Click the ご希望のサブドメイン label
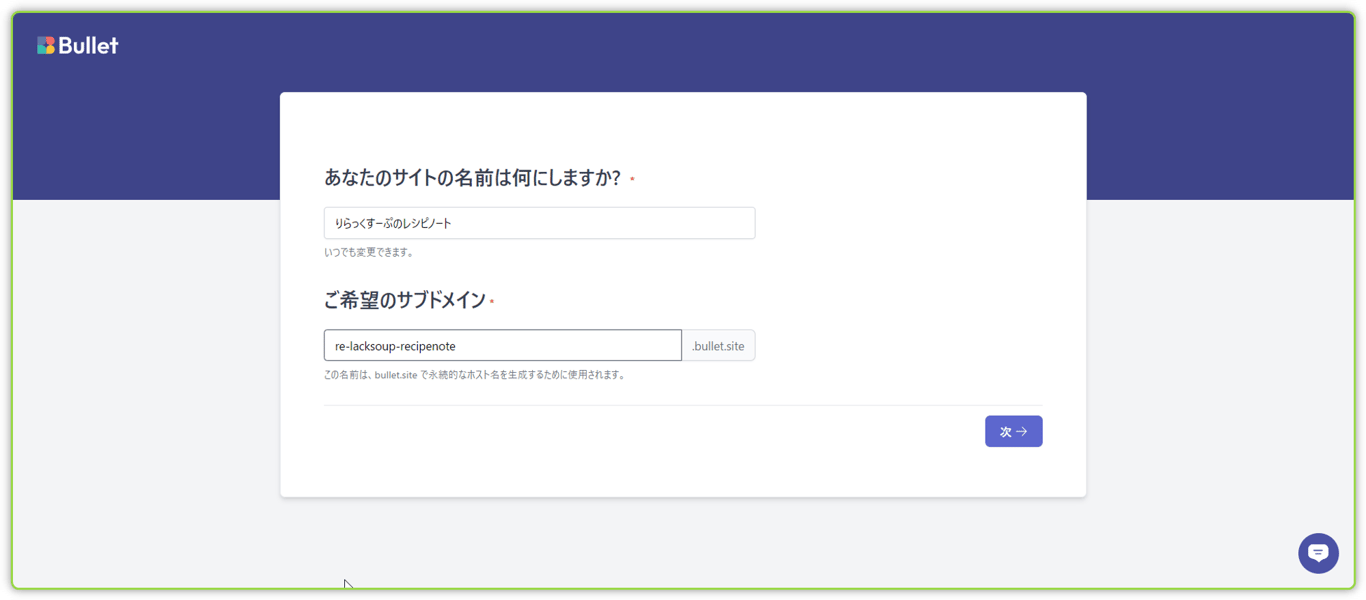The image size is (1366, 600). [x=404, y=300]
